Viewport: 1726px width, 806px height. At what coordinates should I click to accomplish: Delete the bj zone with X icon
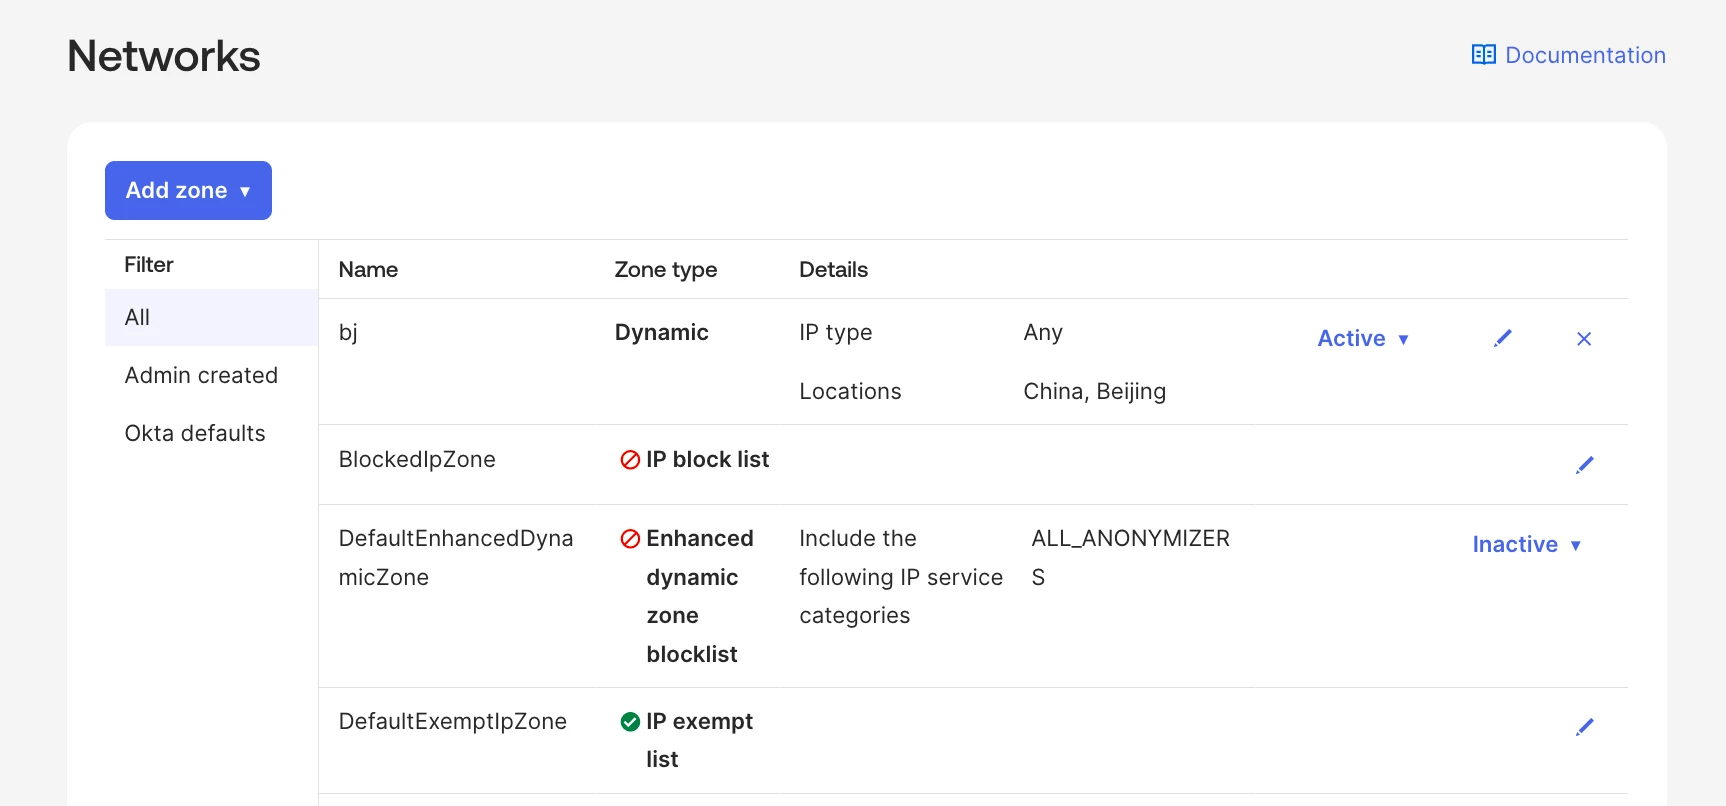[x=1584, y=339]
